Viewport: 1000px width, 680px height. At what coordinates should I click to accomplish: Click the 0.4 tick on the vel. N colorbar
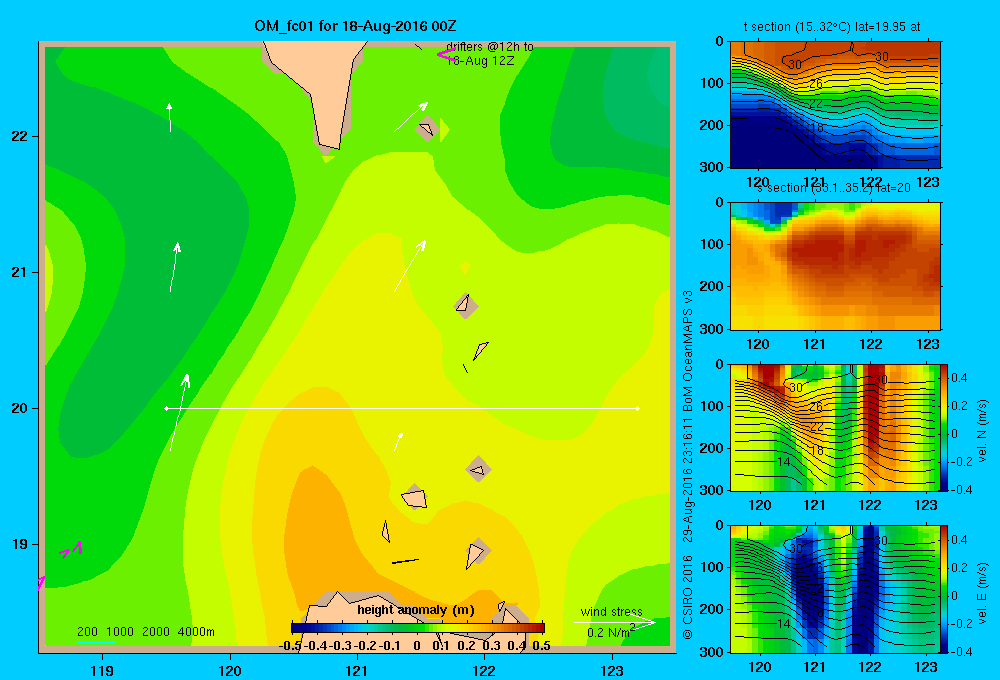click(x=959, y=378)
